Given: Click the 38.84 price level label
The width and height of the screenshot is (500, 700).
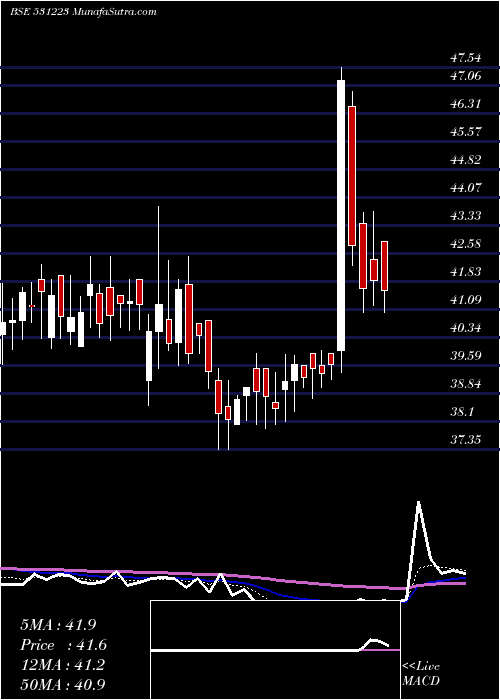Looking at the screenshot, I should point(466,383).
